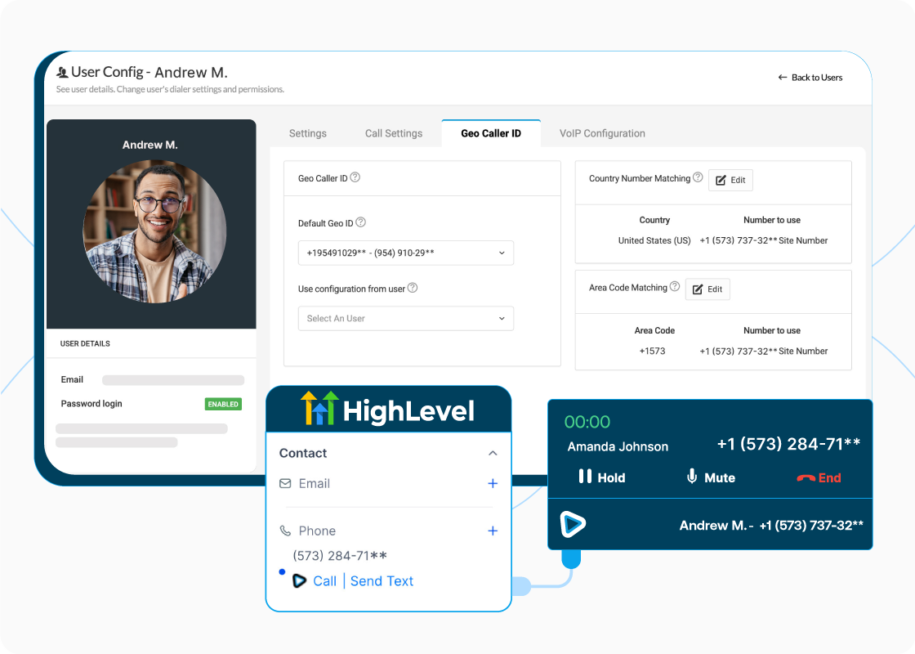This screenshot has height=654, width=915.
Task: Add an email with the plus icon
Action: click(493, 484)
